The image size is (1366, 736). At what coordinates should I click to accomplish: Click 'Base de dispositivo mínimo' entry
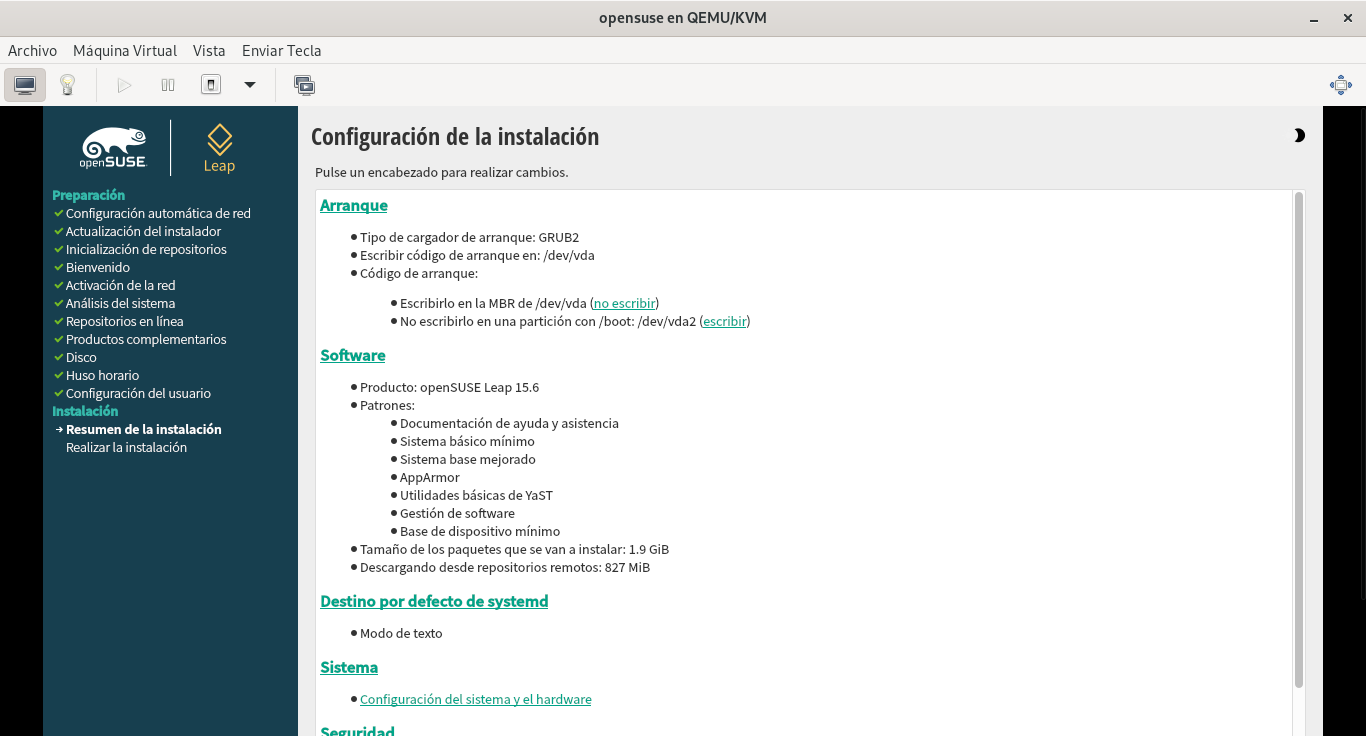[480, 531]
